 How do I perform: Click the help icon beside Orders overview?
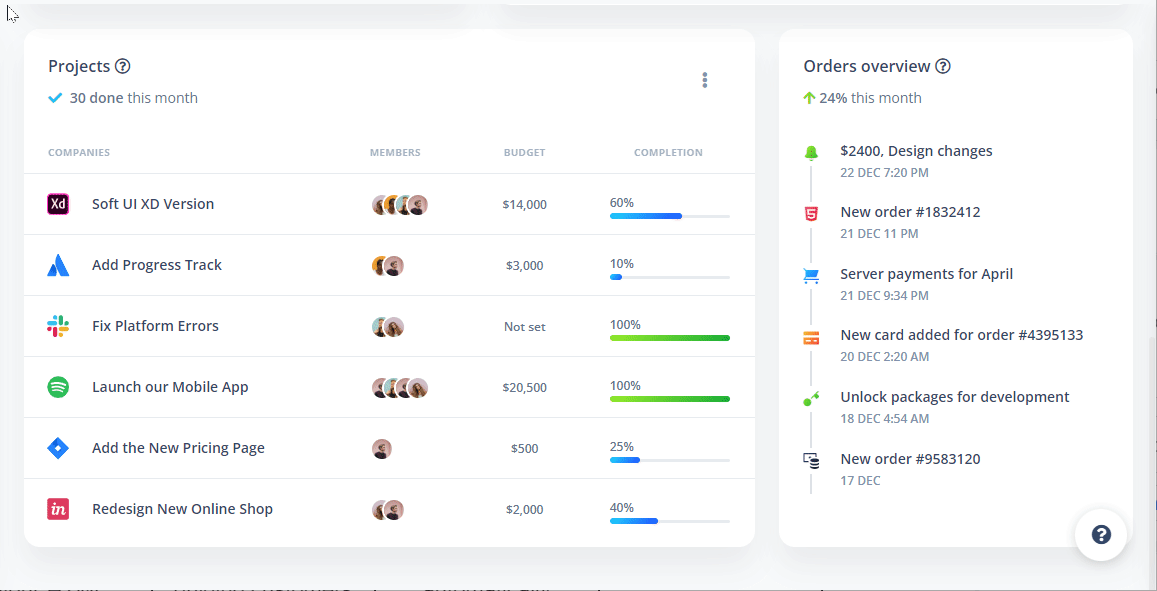(x=943, y=67)
